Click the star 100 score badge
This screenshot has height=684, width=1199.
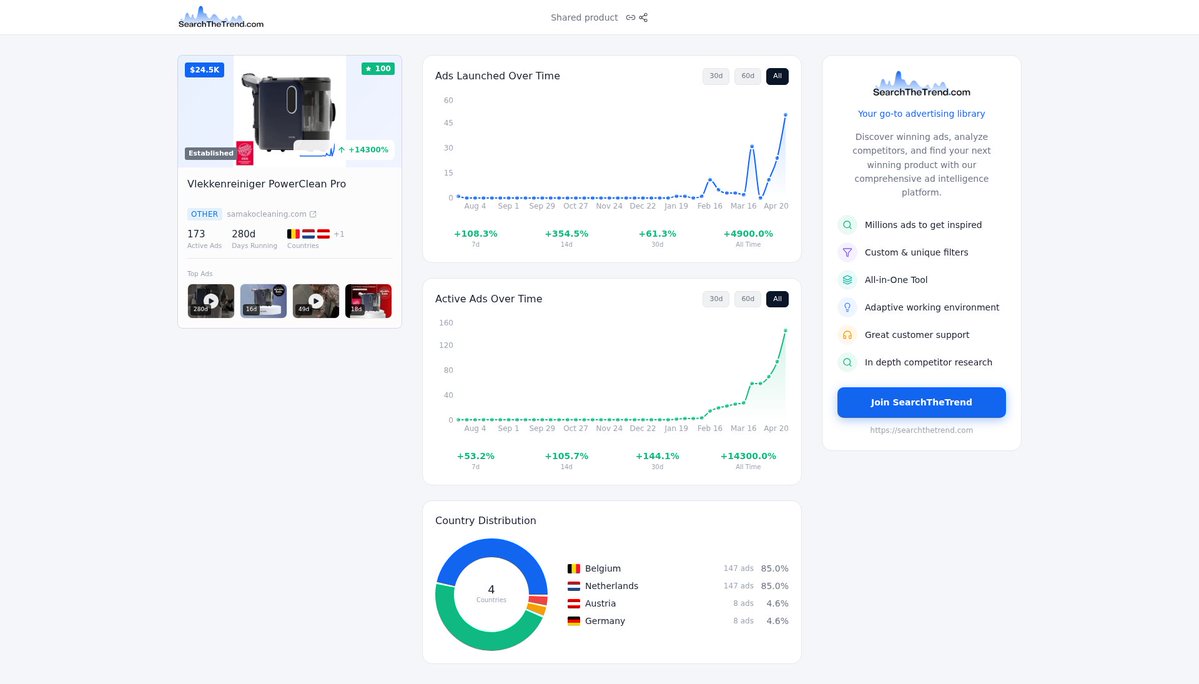click(378, 69)
